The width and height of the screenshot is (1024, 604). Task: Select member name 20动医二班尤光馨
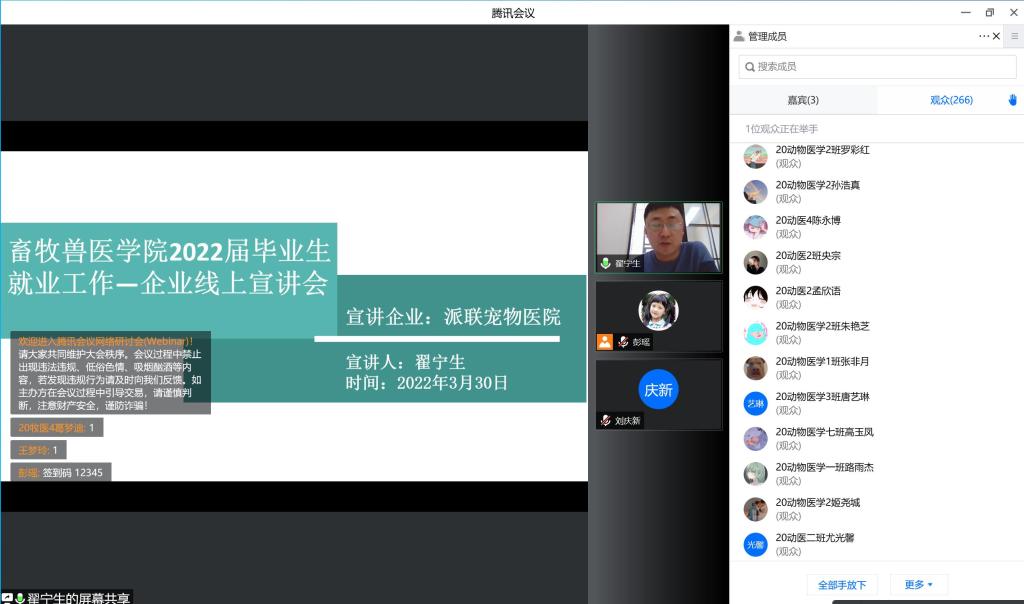(814, 537)
